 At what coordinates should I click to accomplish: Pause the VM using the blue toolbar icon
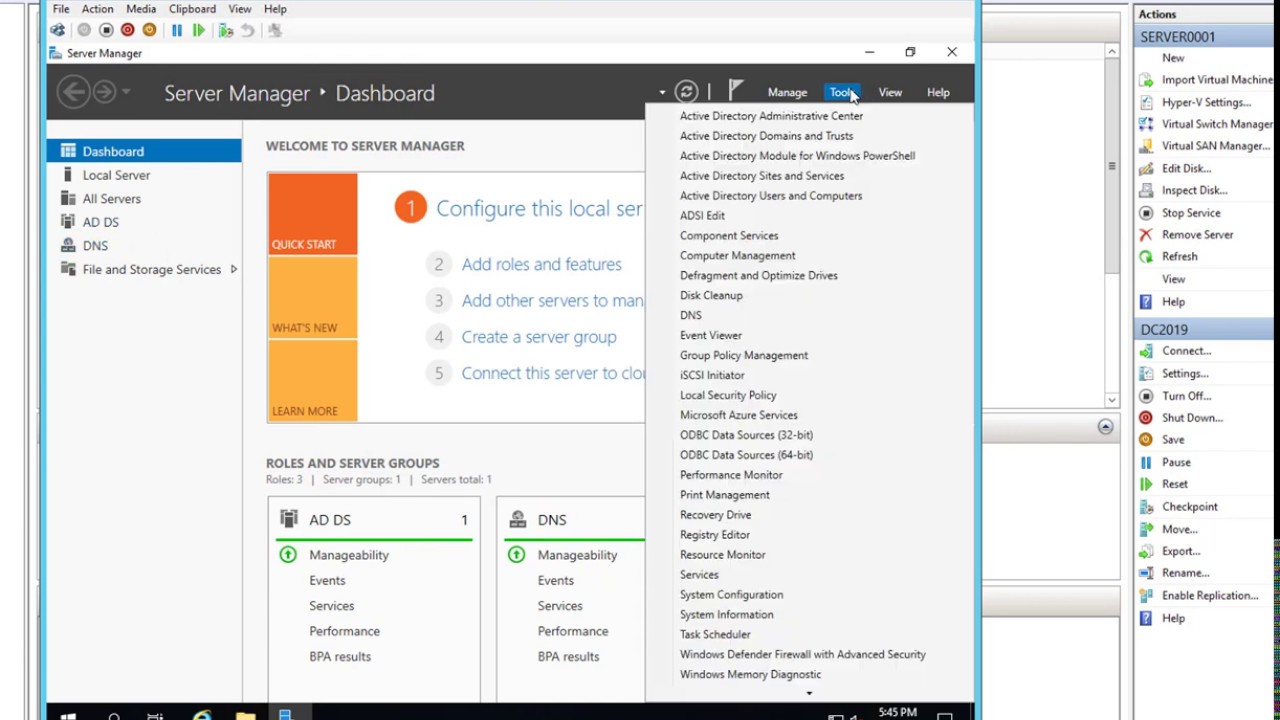(177, 30)
